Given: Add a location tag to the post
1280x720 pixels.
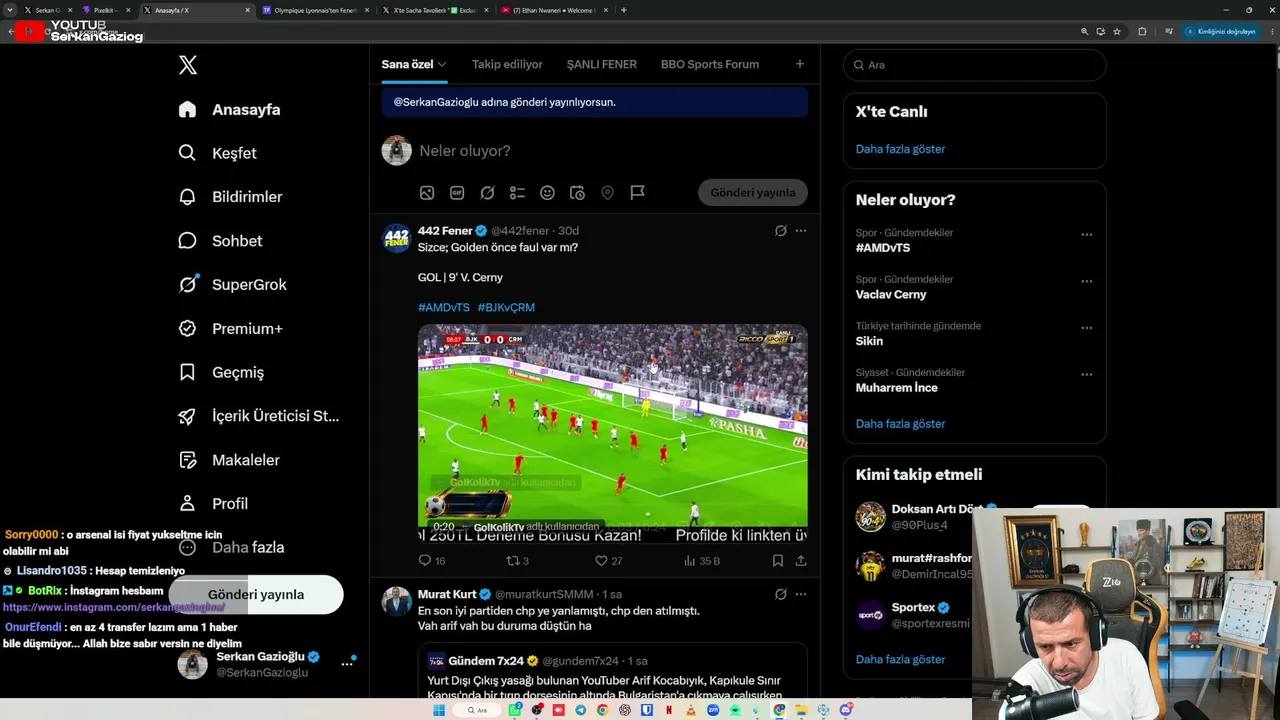Looking at the screenshot, I should (x=607, y=193).
